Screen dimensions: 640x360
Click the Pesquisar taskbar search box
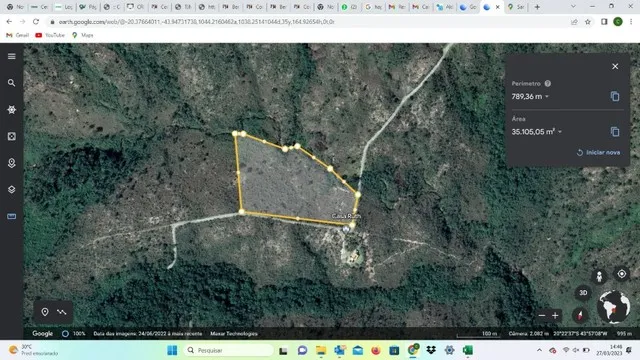(x=228, y=350)
